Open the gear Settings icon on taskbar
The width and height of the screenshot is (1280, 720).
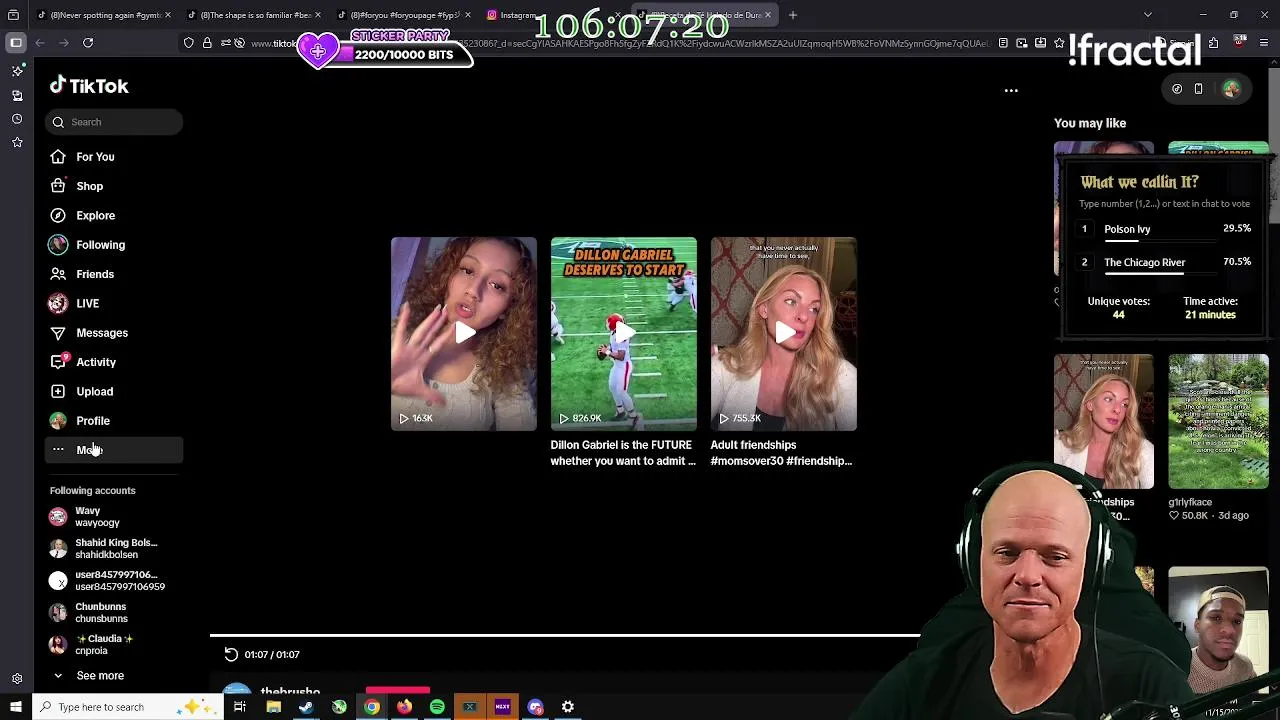pyautogui.click(x=568, y=707)
